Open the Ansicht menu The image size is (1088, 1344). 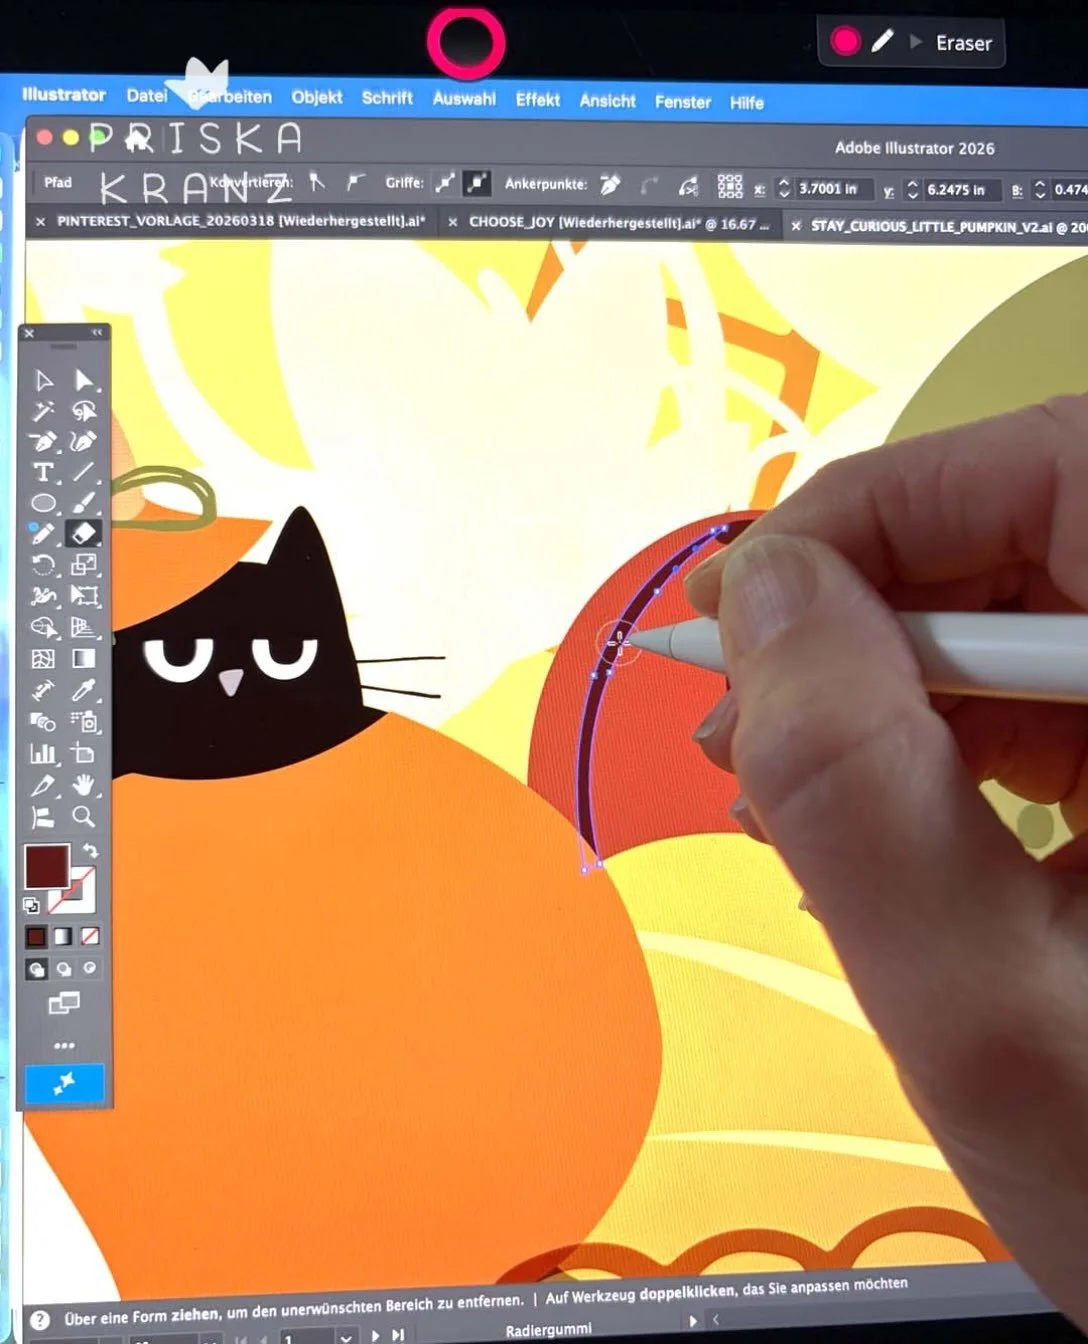608,100
